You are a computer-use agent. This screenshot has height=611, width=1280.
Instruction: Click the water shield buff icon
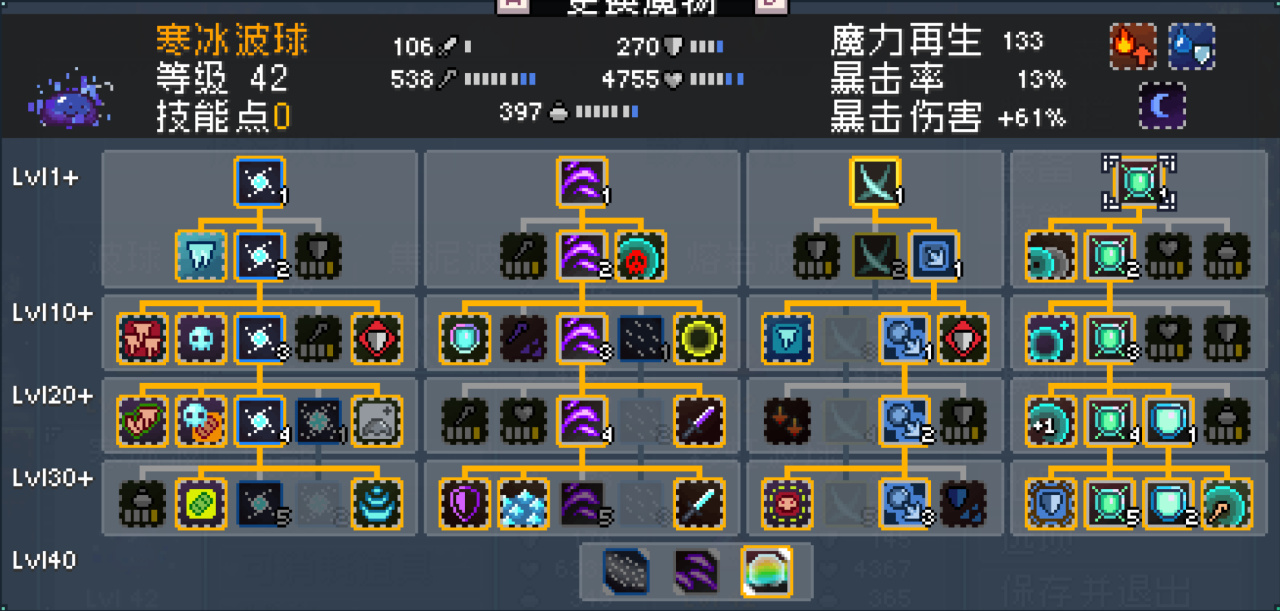pyautogui.click(x=1192, y=46)
